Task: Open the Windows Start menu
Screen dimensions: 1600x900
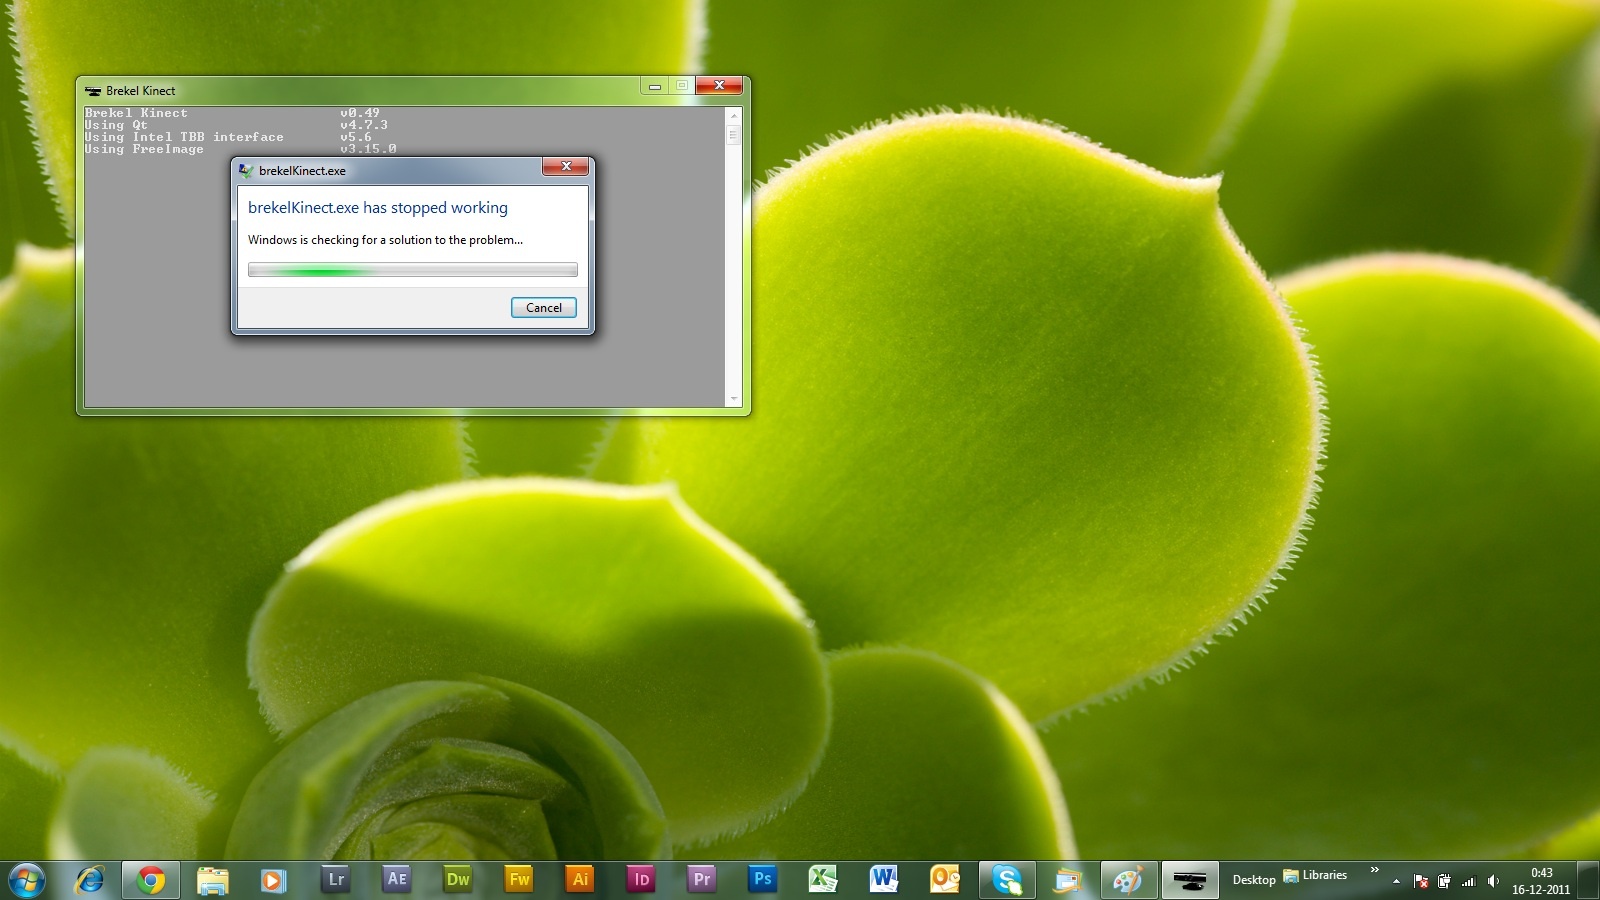Action: pyautogui.click(x=27, y=880)
